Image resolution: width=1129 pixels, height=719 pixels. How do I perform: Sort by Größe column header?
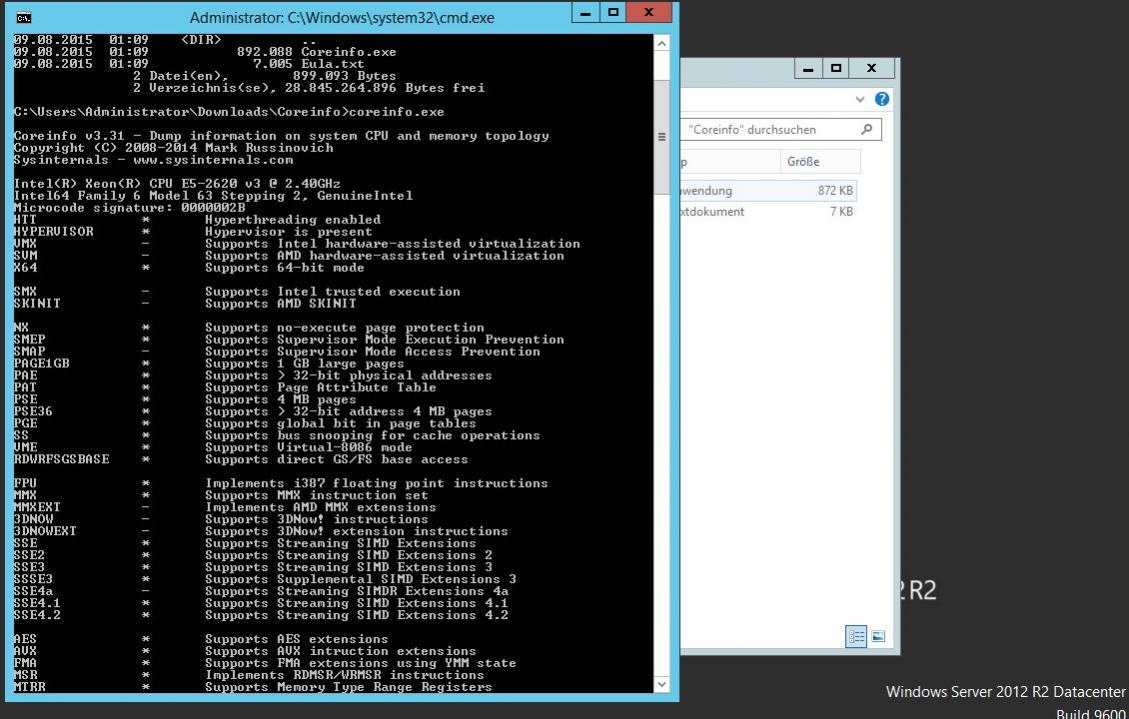click(819, 162)
